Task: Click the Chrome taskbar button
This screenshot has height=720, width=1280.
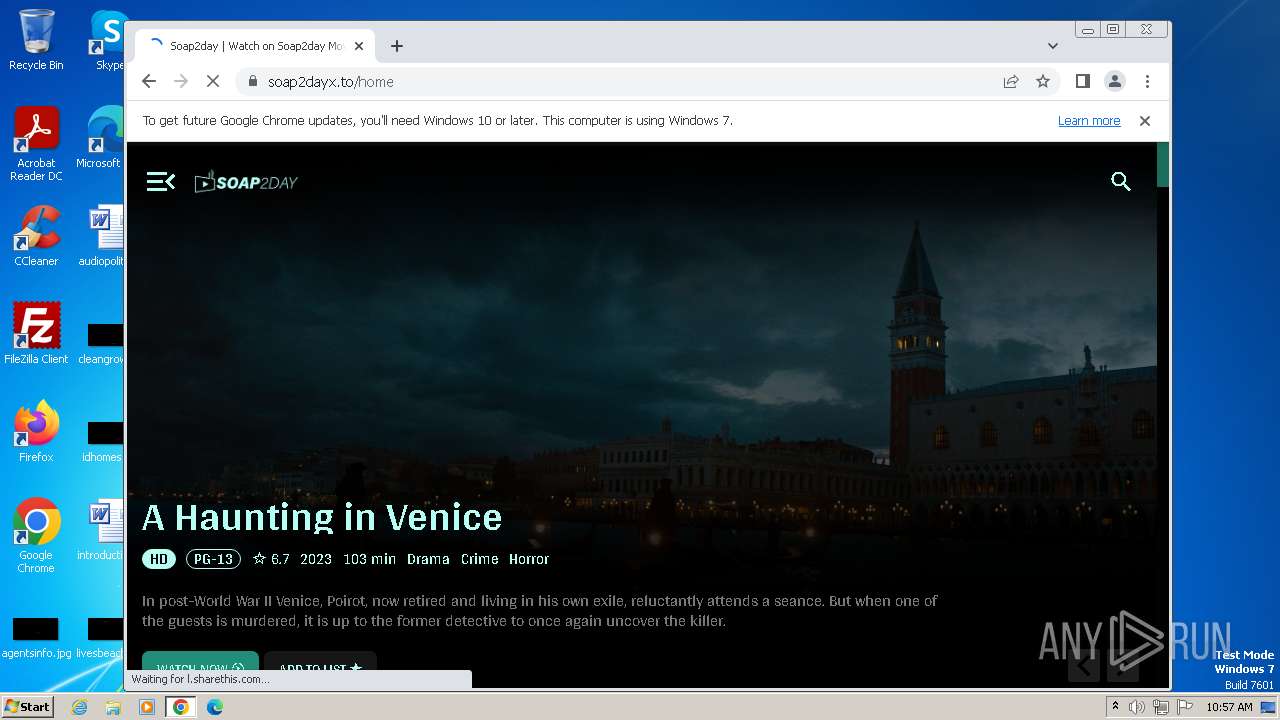Action: (x=180, y=707)
